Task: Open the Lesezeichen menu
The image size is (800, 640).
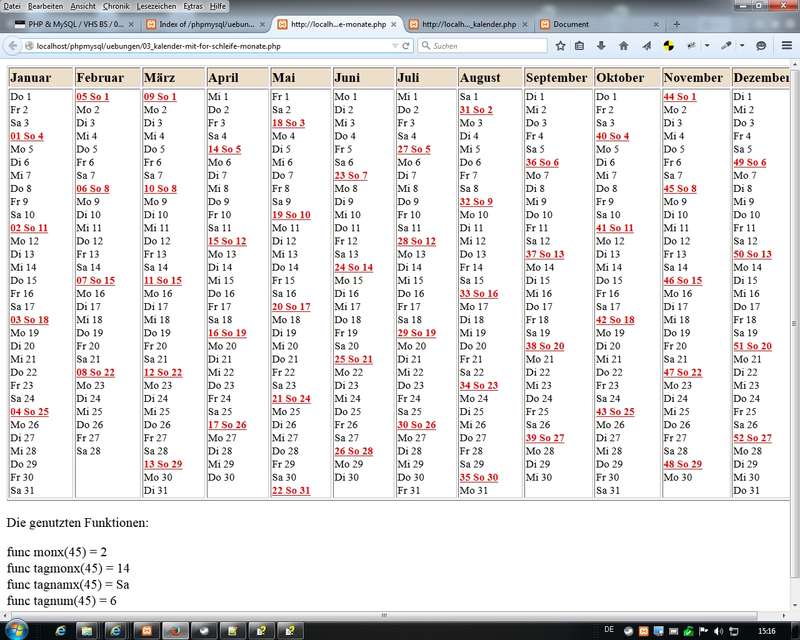Action: pyautogui.click(x=156, y=6)
